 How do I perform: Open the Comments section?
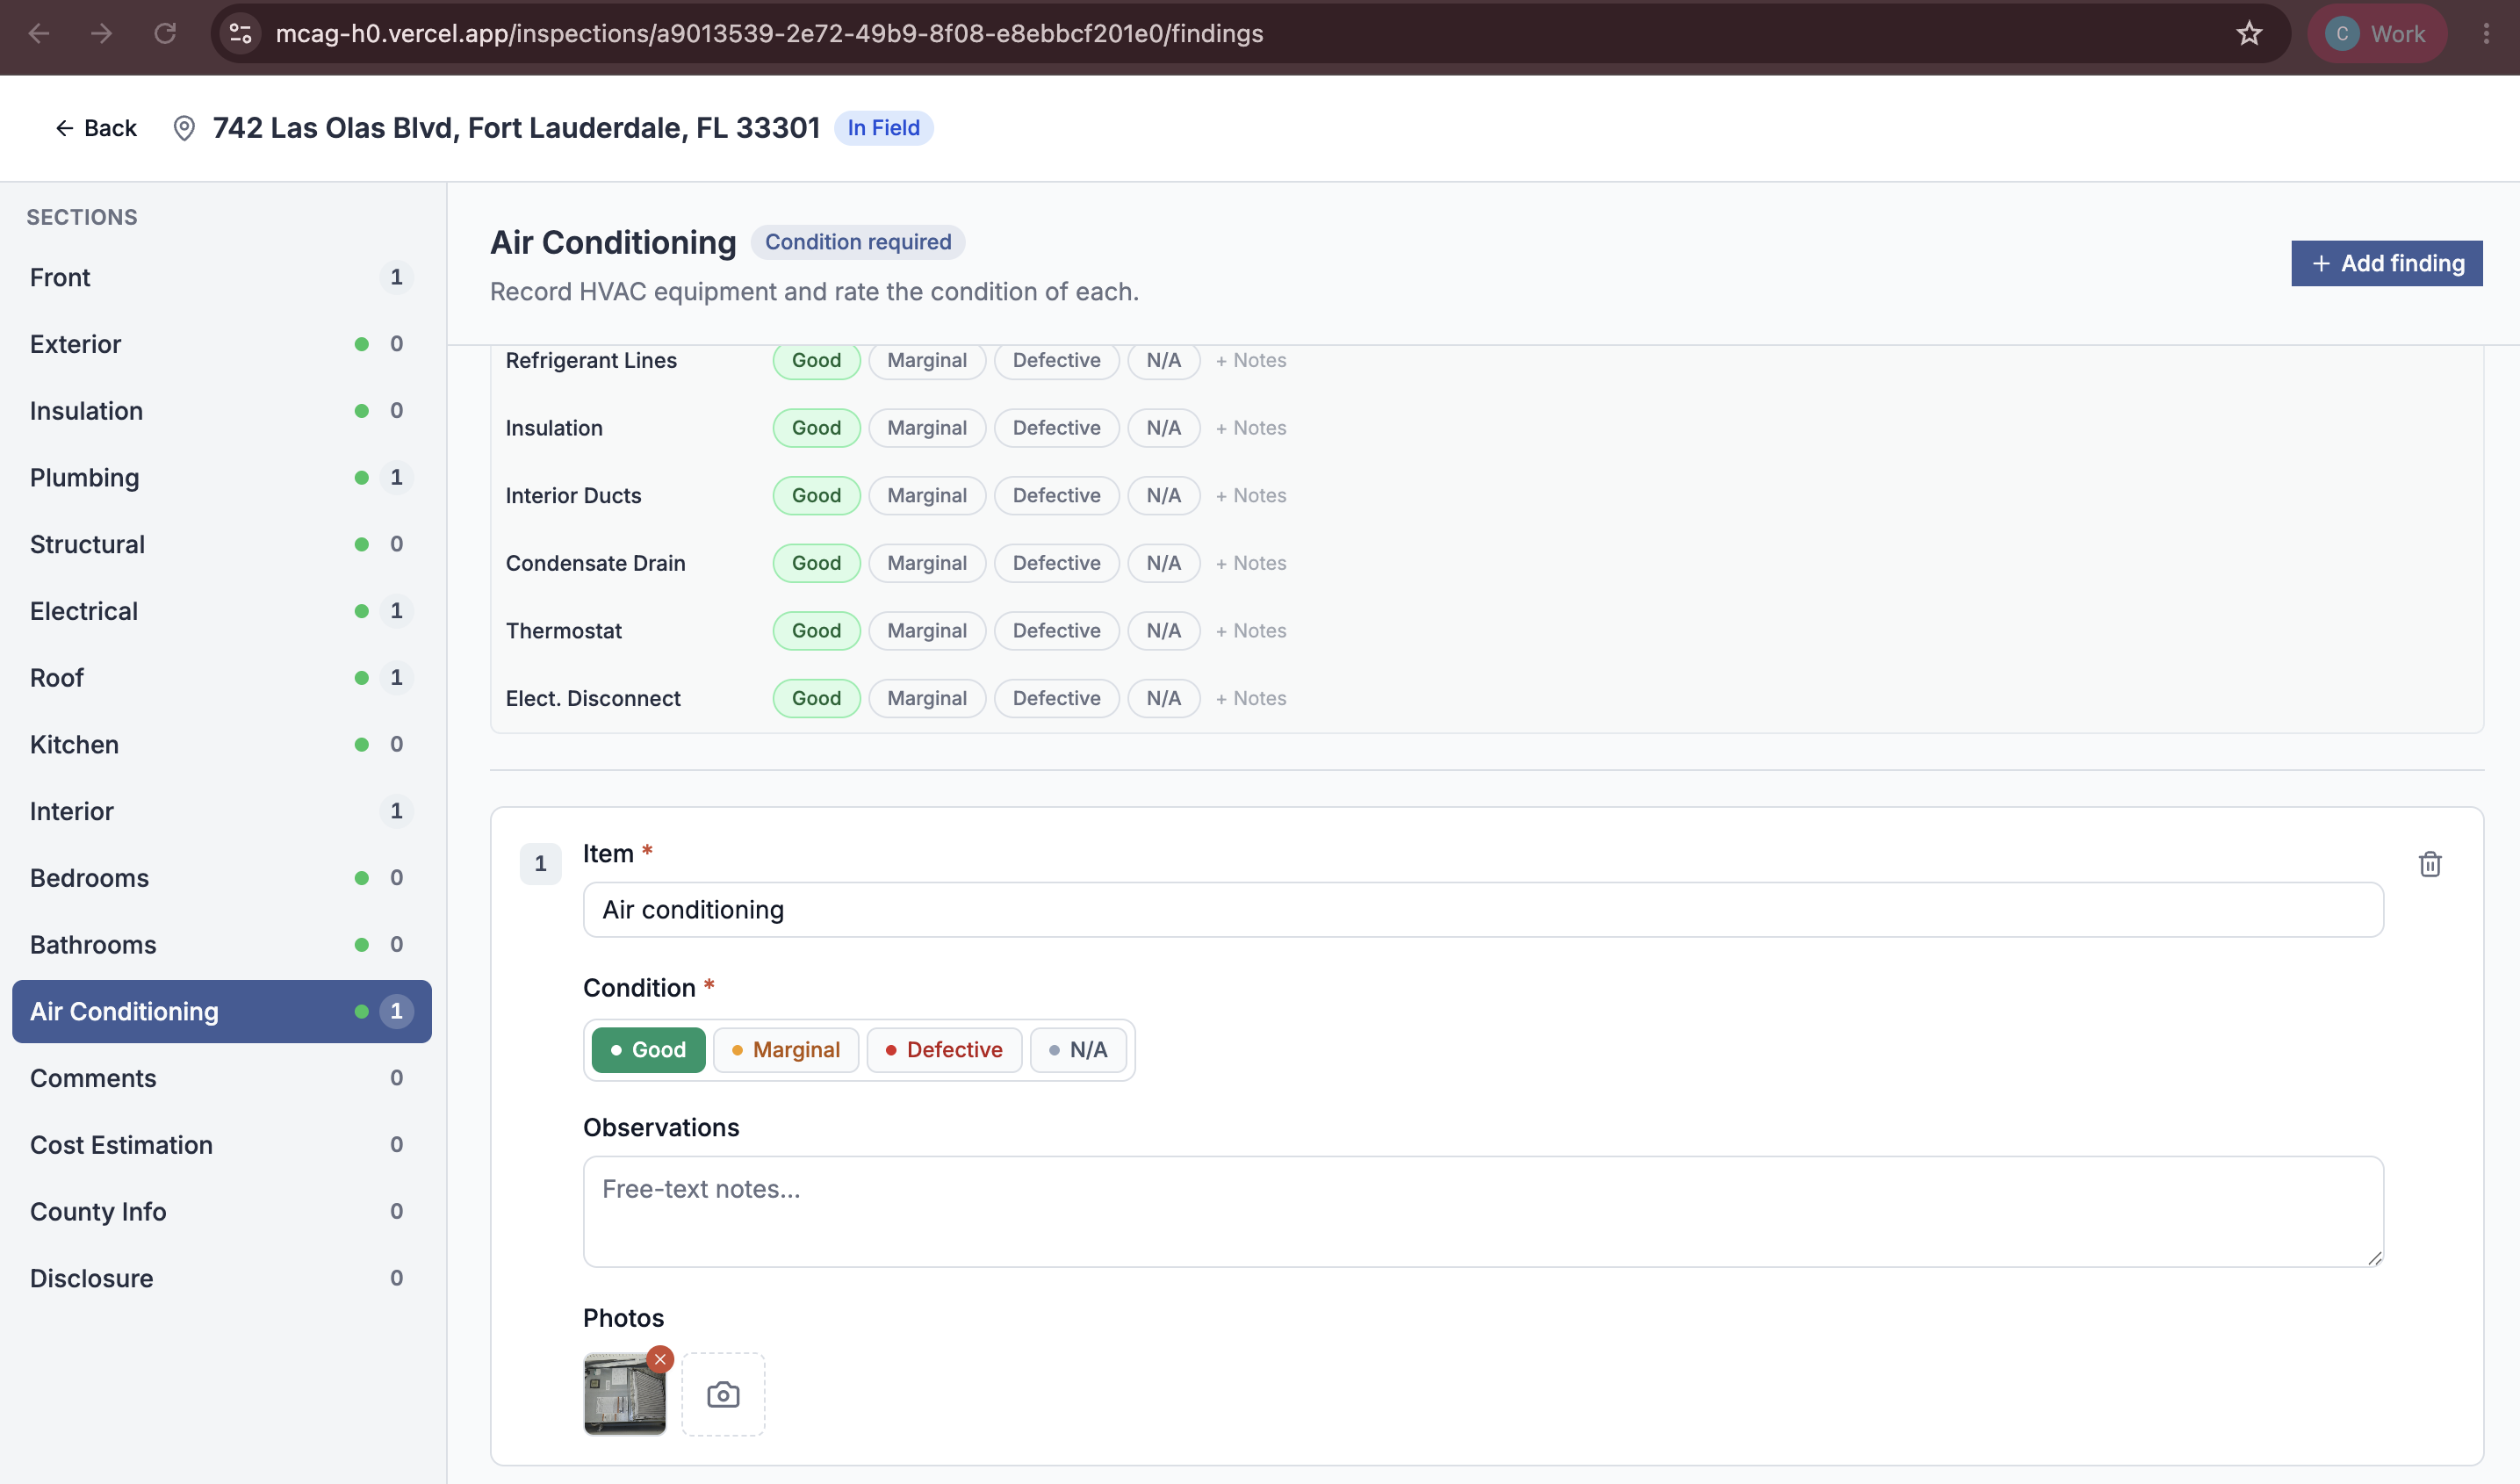[x=221, y=1078]
